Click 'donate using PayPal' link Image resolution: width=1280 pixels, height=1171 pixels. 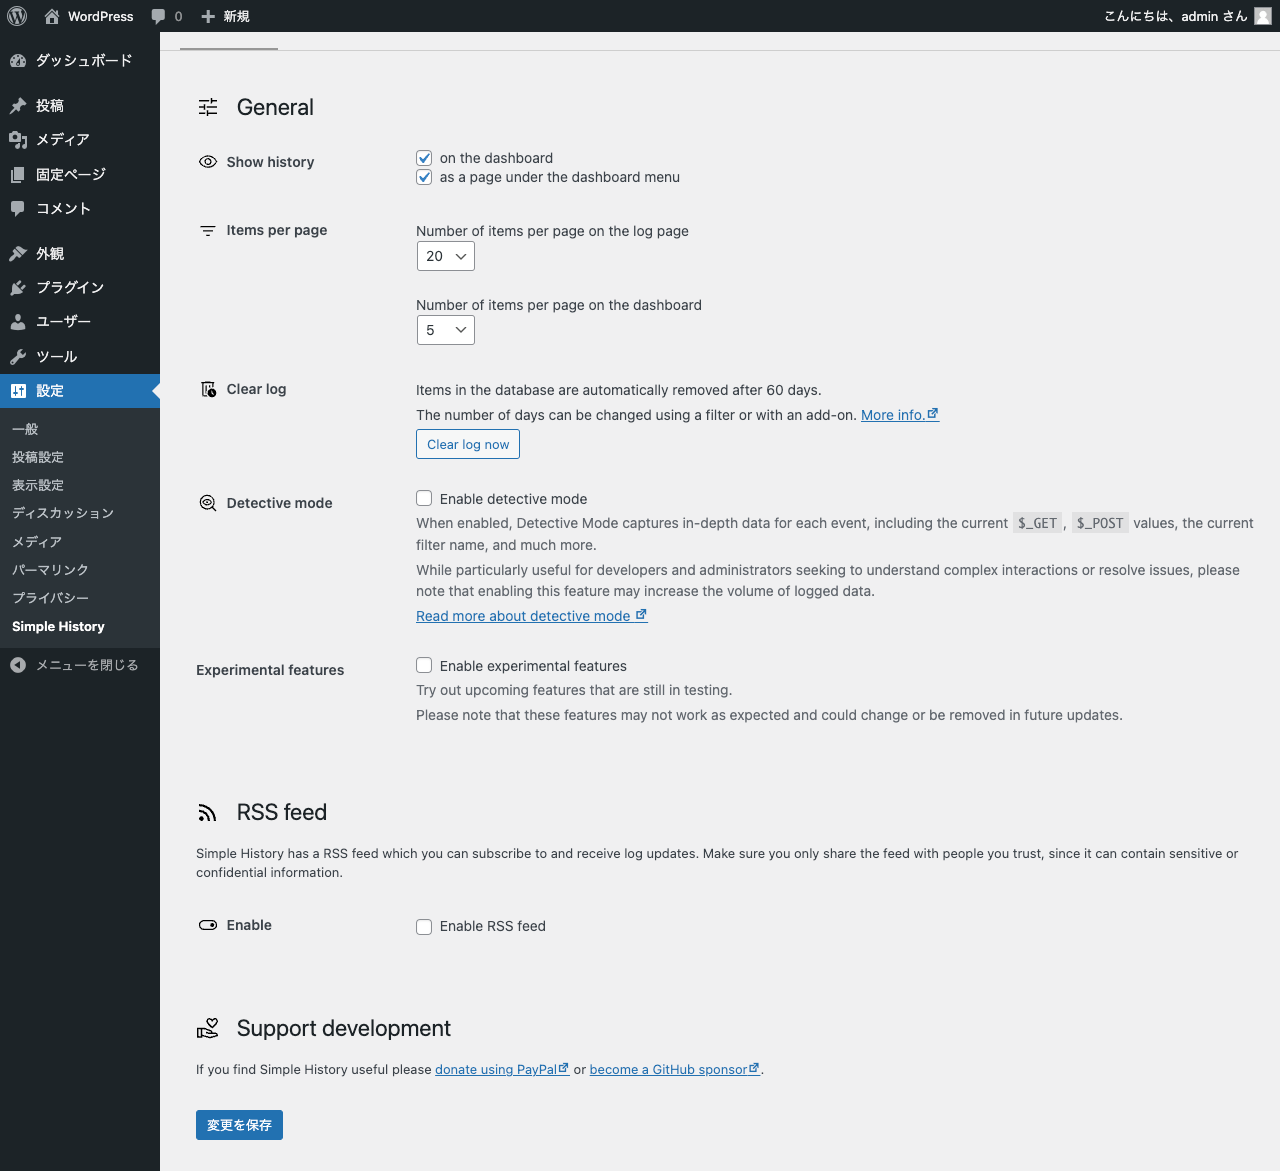click(x=502, y=1069)
